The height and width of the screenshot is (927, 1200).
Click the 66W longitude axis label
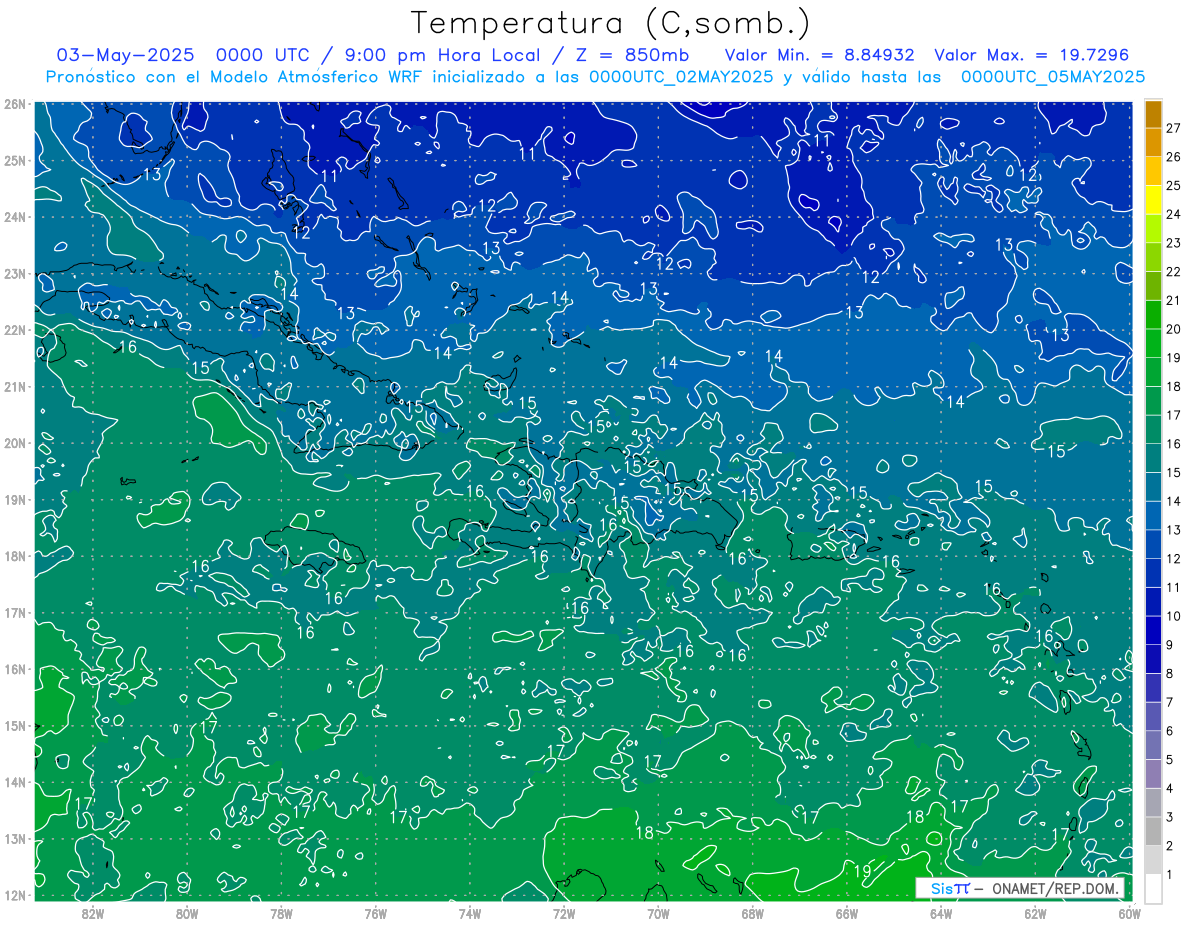point(846,913)
